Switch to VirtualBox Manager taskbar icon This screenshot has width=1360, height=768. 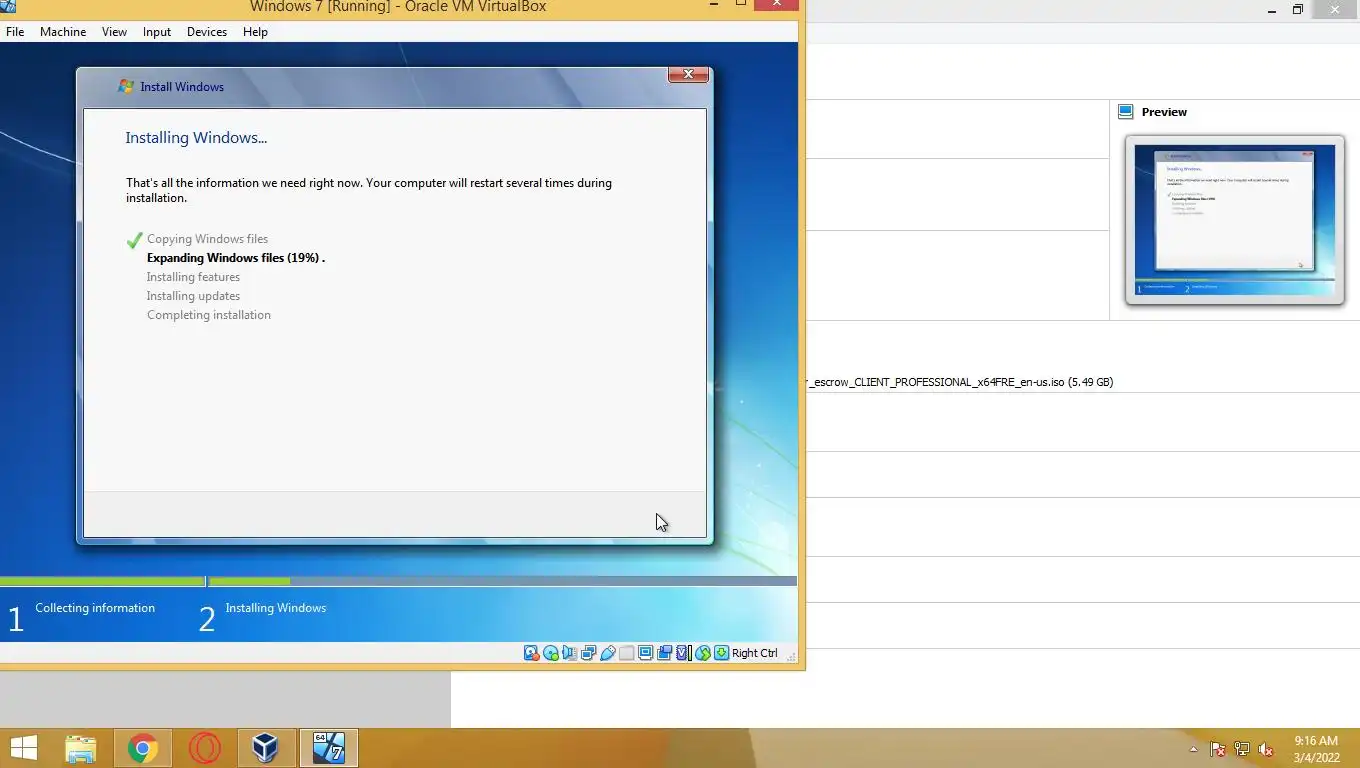coord(266,748)
